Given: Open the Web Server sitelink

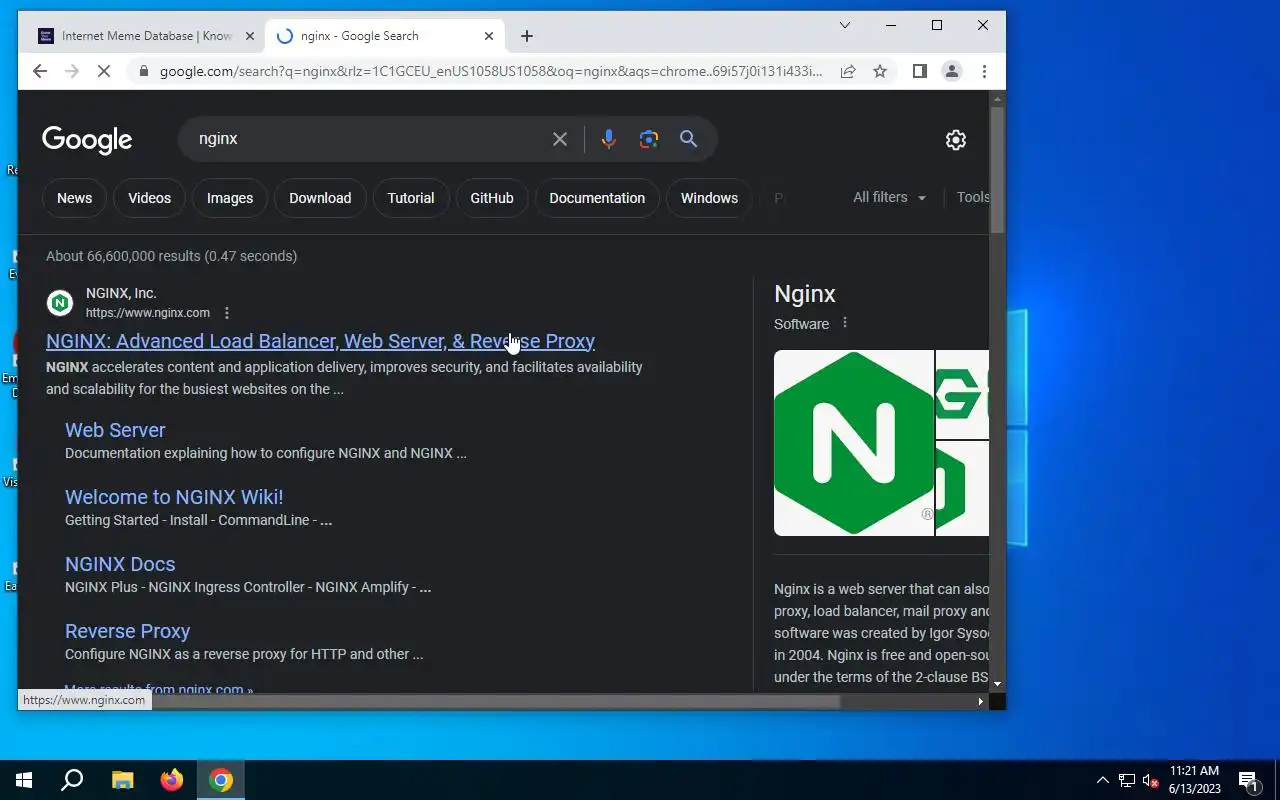Looking at the screenshot, I should 115,430.
